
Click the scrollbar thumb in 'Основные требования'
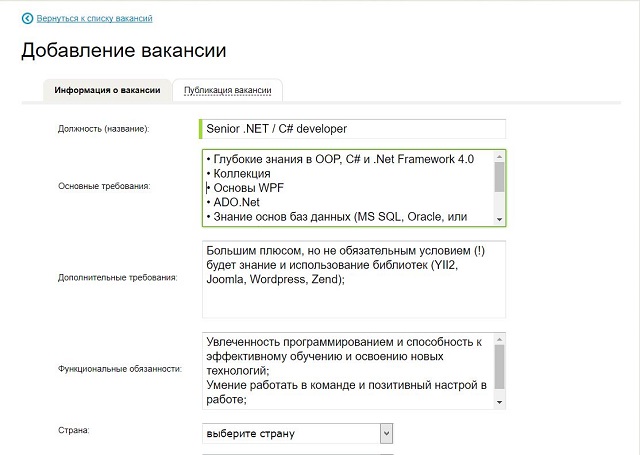click(x=499, y=176)
